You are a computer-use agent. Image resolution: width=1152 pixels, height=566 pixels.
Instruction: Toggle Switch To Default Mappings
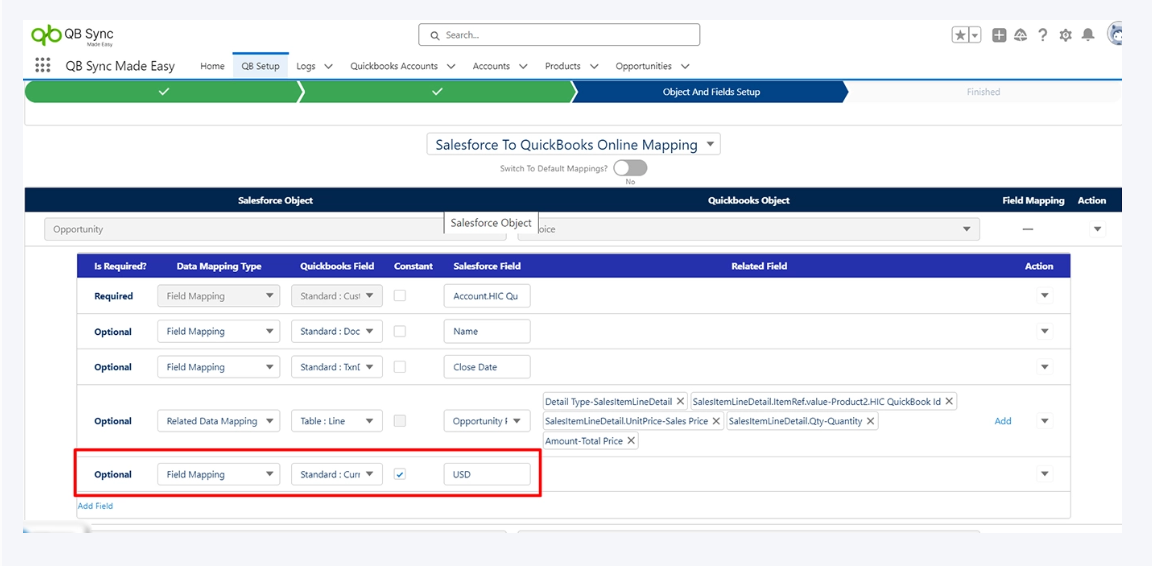click(630, 168)
